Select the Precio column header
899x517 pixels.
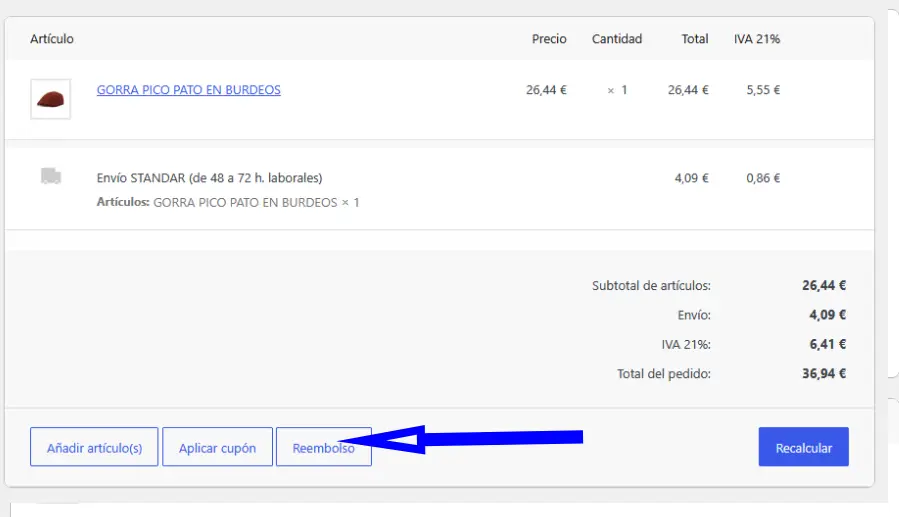[x=549, y=39]
